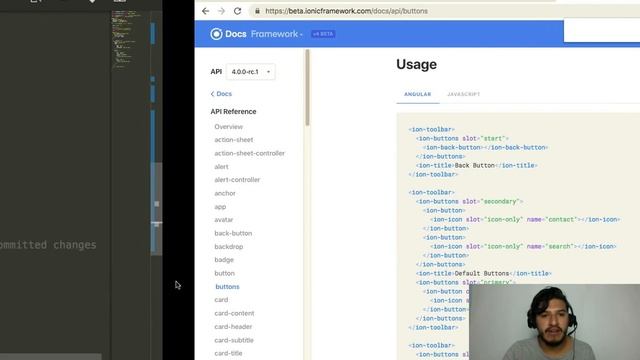Click the 'Default Buttons' ion-title code line
The height and width of the screenshot is (360, 640).
(484, 273)
